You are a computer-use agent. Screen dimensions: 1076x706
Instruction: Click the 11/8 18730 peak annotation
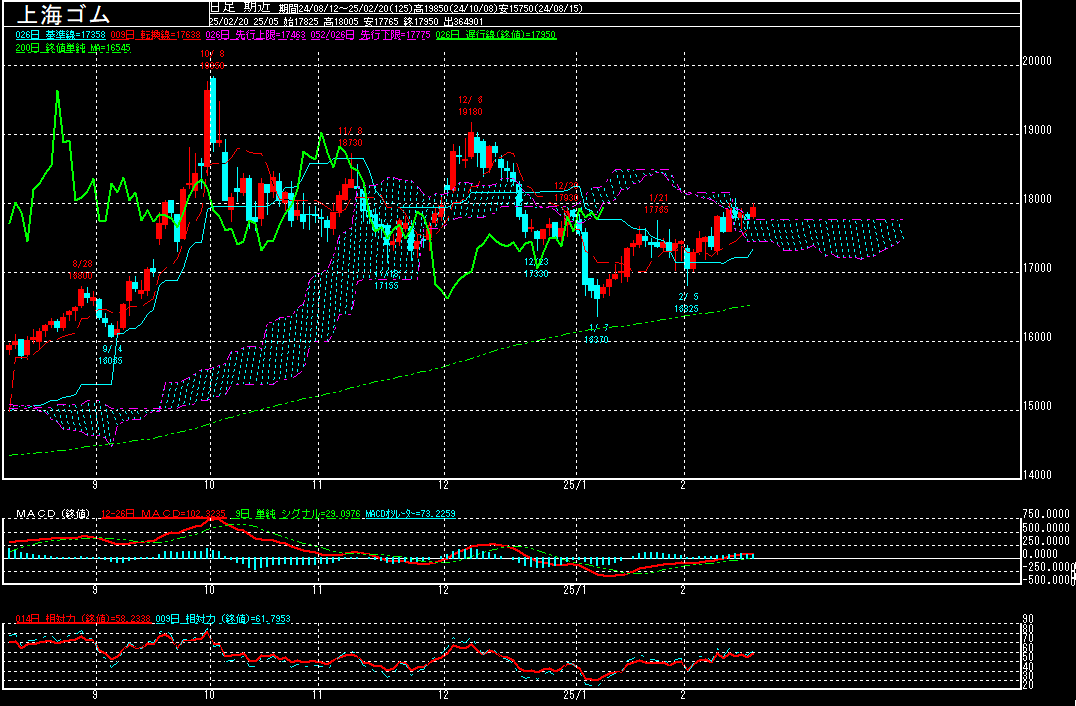pyautogui.click(x=350, y=137)
